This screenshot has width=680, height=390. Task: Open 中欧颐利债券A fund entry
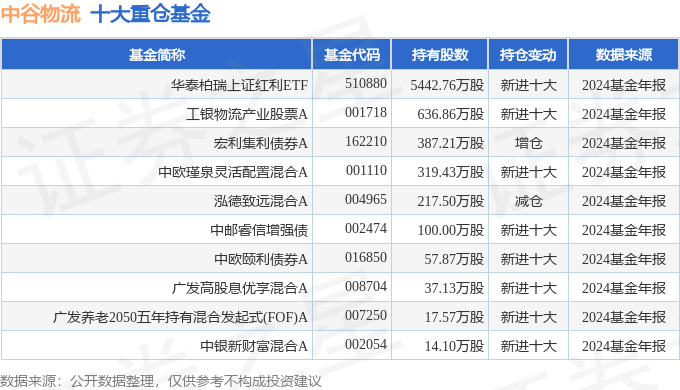tap(261, 259)
